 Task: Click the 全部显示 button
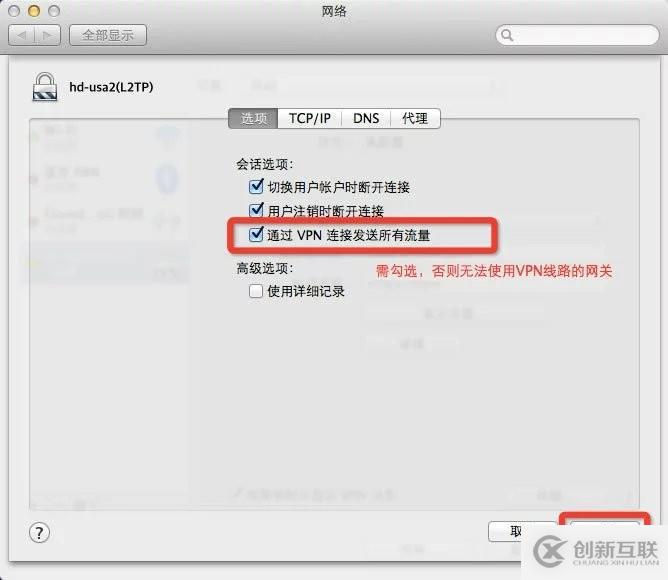pyautogui.click(x=108, y=35)
